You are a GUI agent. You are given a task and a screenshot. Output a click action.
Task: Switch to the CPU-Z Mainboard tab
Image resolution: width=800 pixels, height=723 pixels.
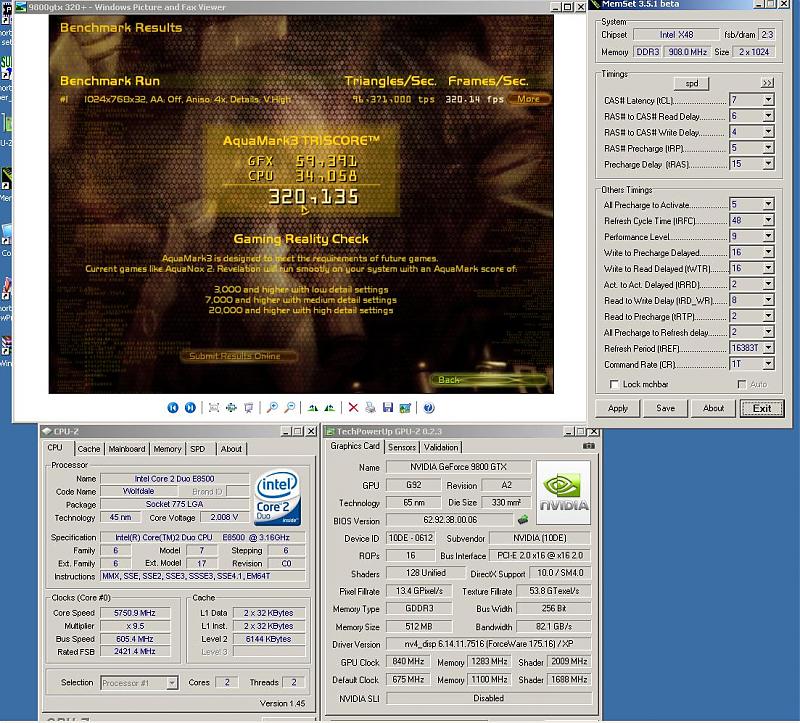coord(127,449)
